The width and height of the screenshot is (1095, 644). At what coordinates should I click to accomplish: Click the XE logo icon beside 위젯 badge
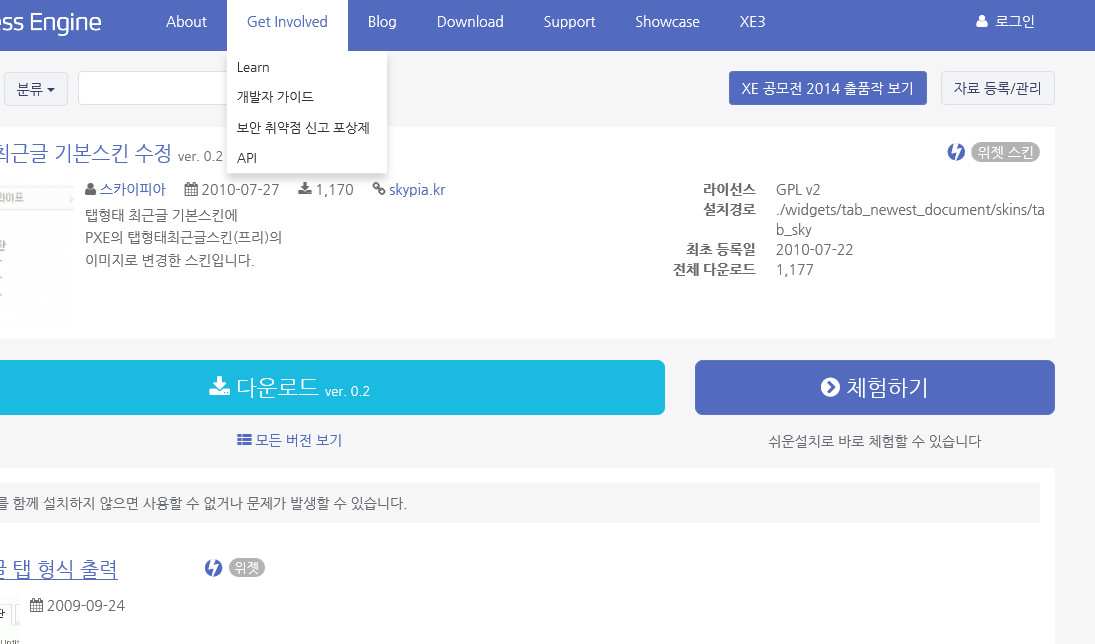click(213, 568)
